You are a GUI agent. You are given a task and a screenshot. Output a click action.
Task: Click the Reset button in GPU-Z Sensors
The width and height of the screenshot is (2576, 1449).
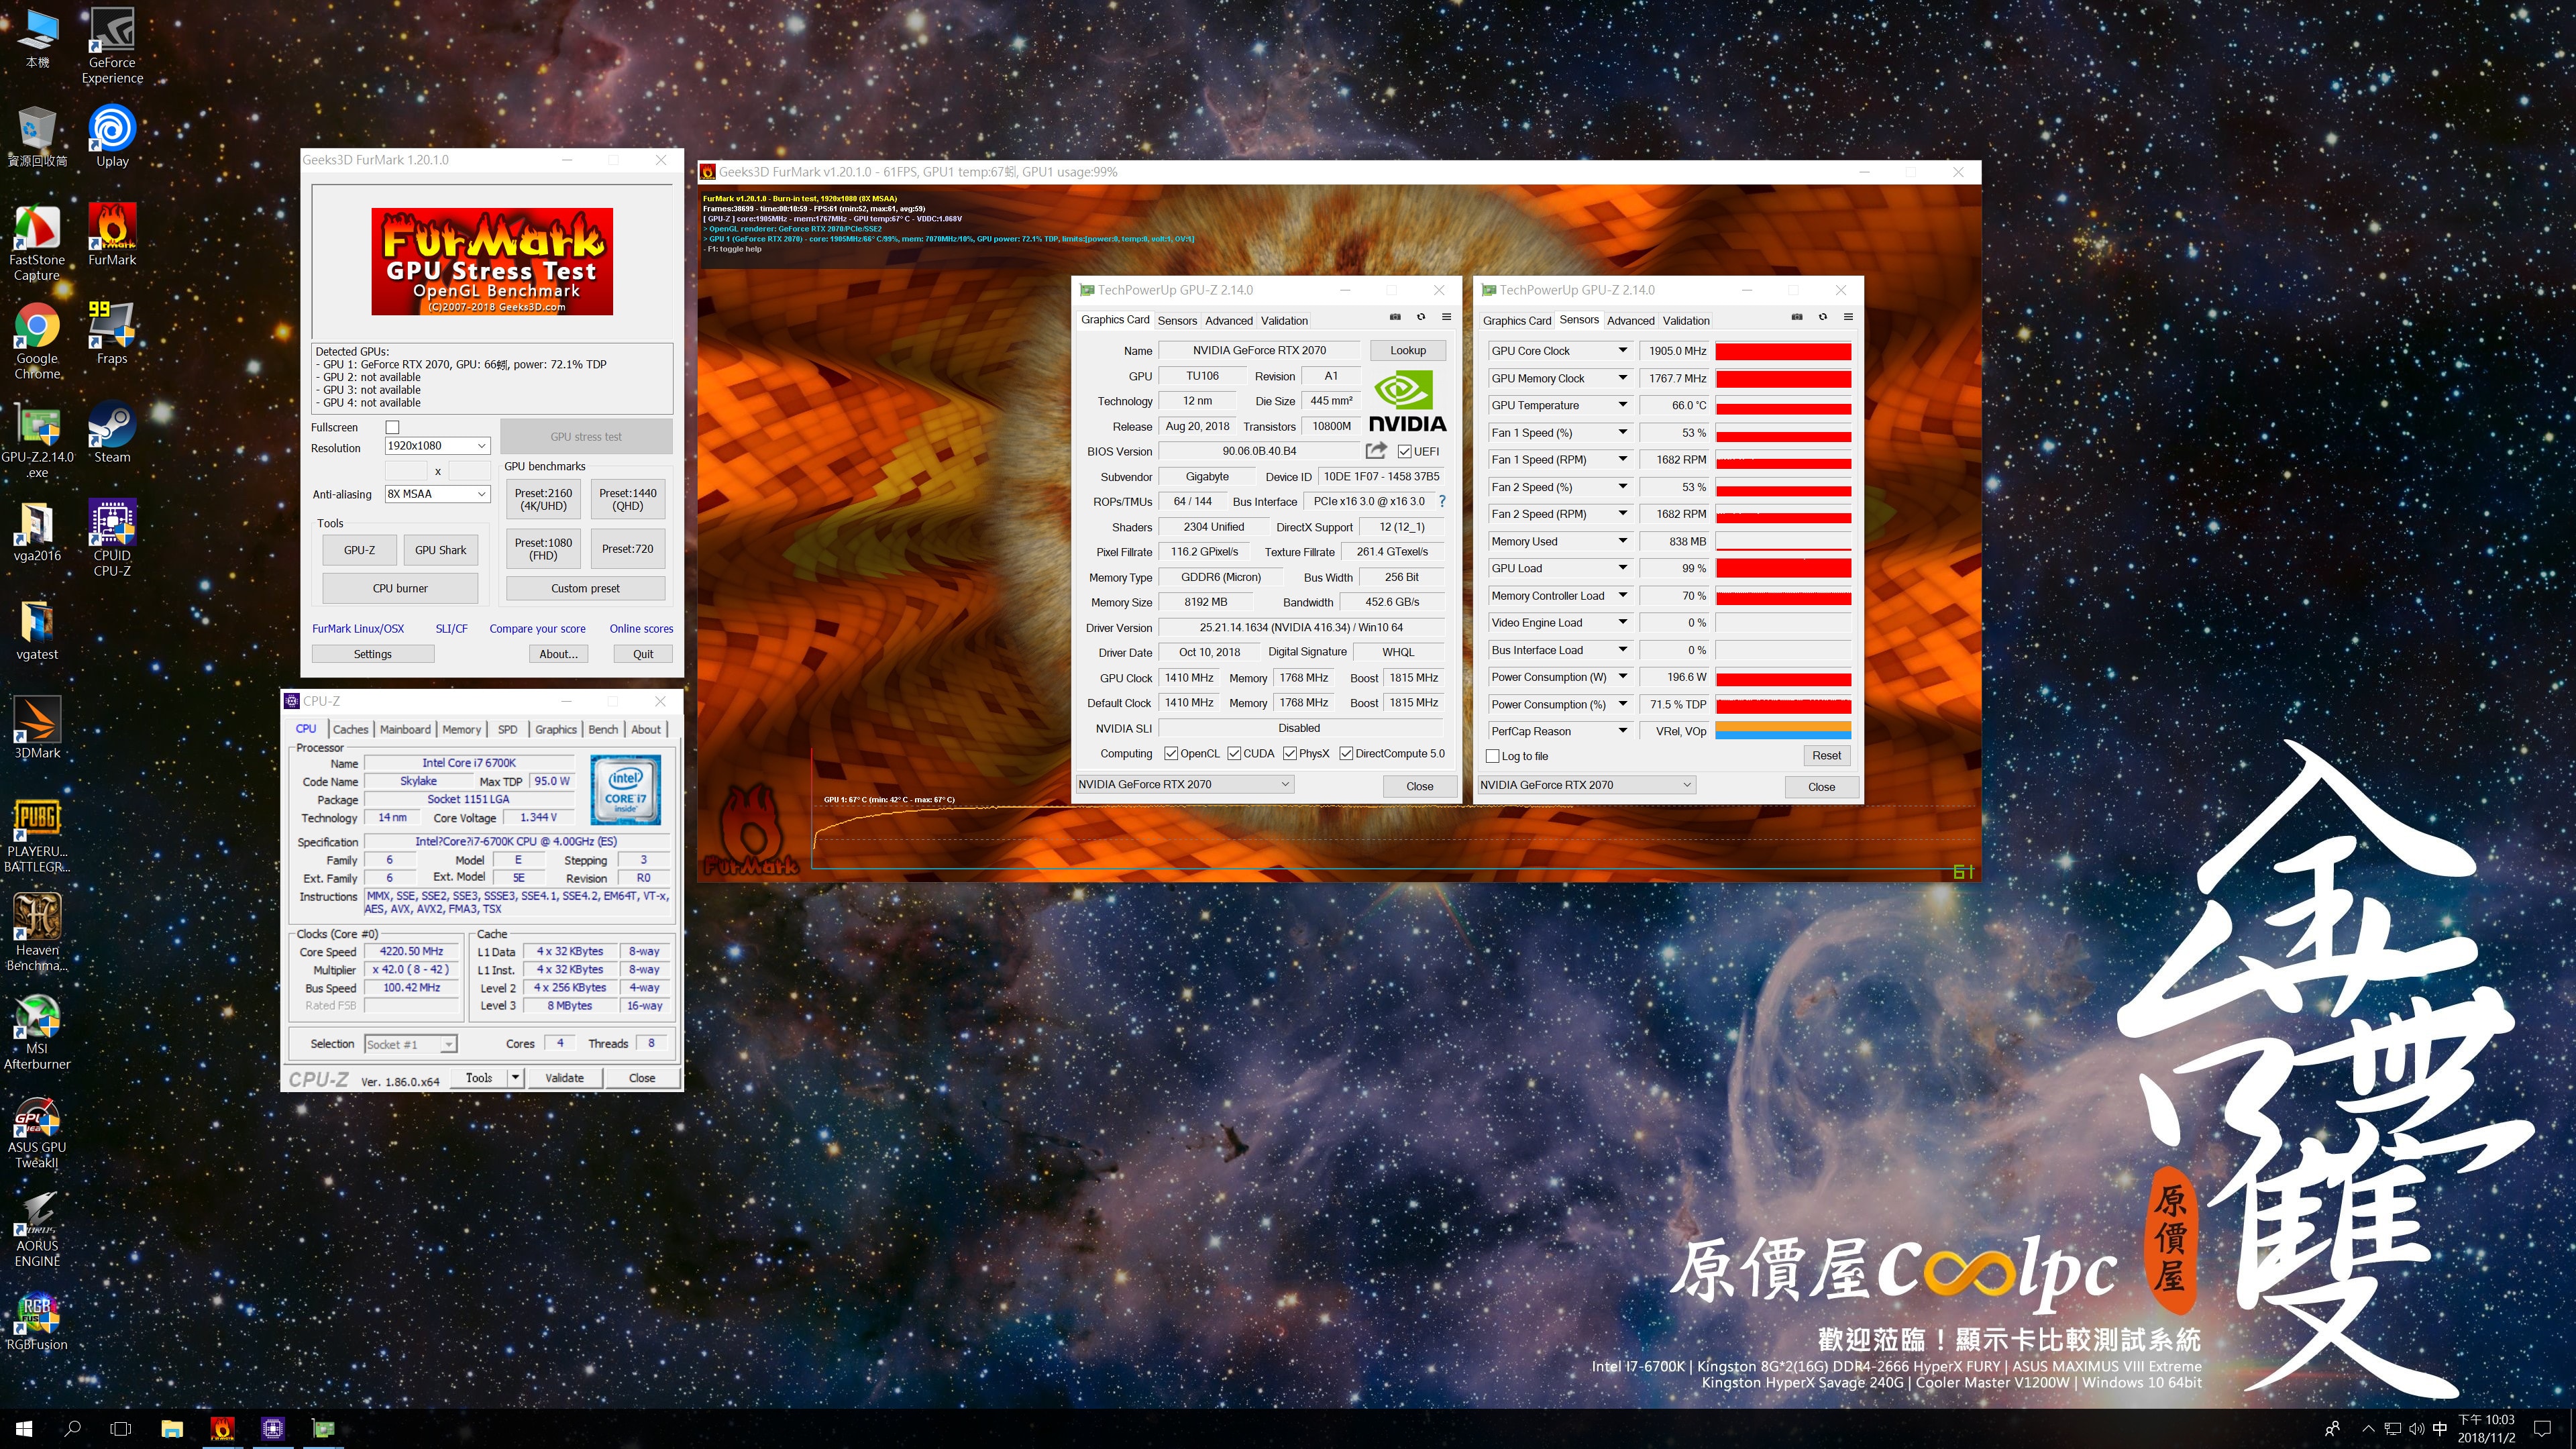click(x=1826, y=756)
